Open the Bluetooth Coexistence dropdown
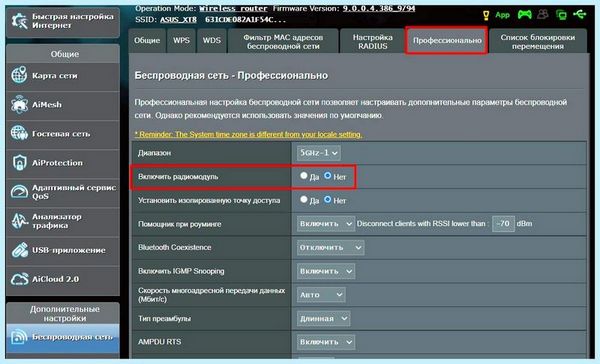 coord(330,247)
